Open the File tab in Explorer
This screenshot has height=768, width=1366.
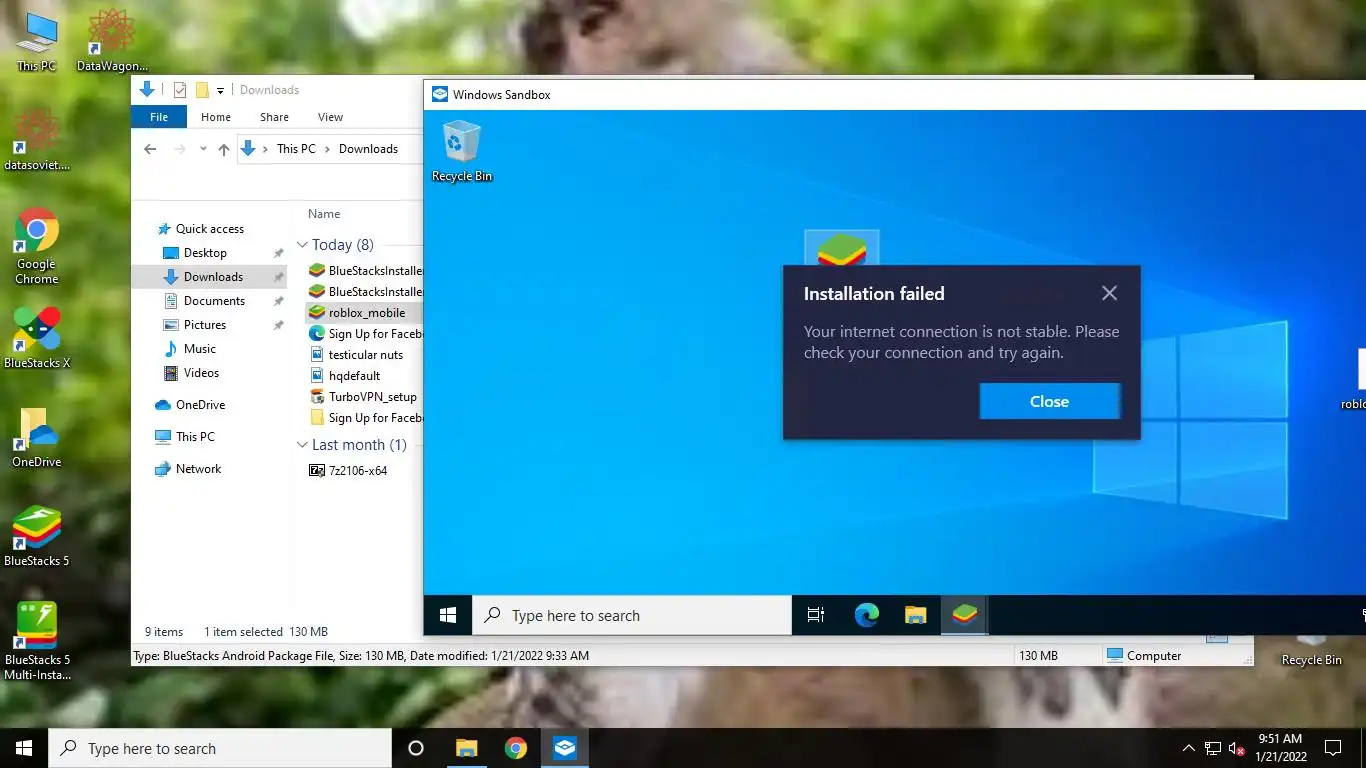(159, 117)
